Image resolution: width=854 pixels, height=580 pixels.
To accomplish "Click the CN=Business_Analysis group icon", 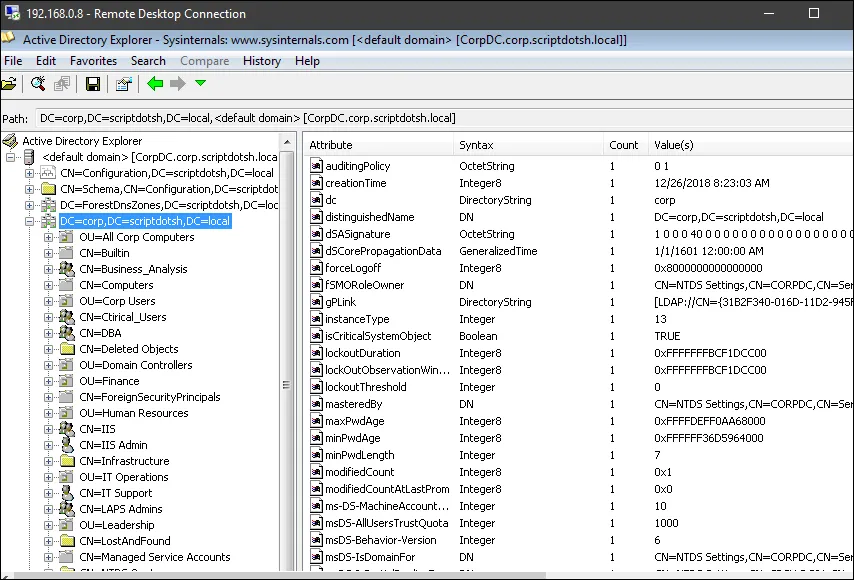I will coord(66,268).
